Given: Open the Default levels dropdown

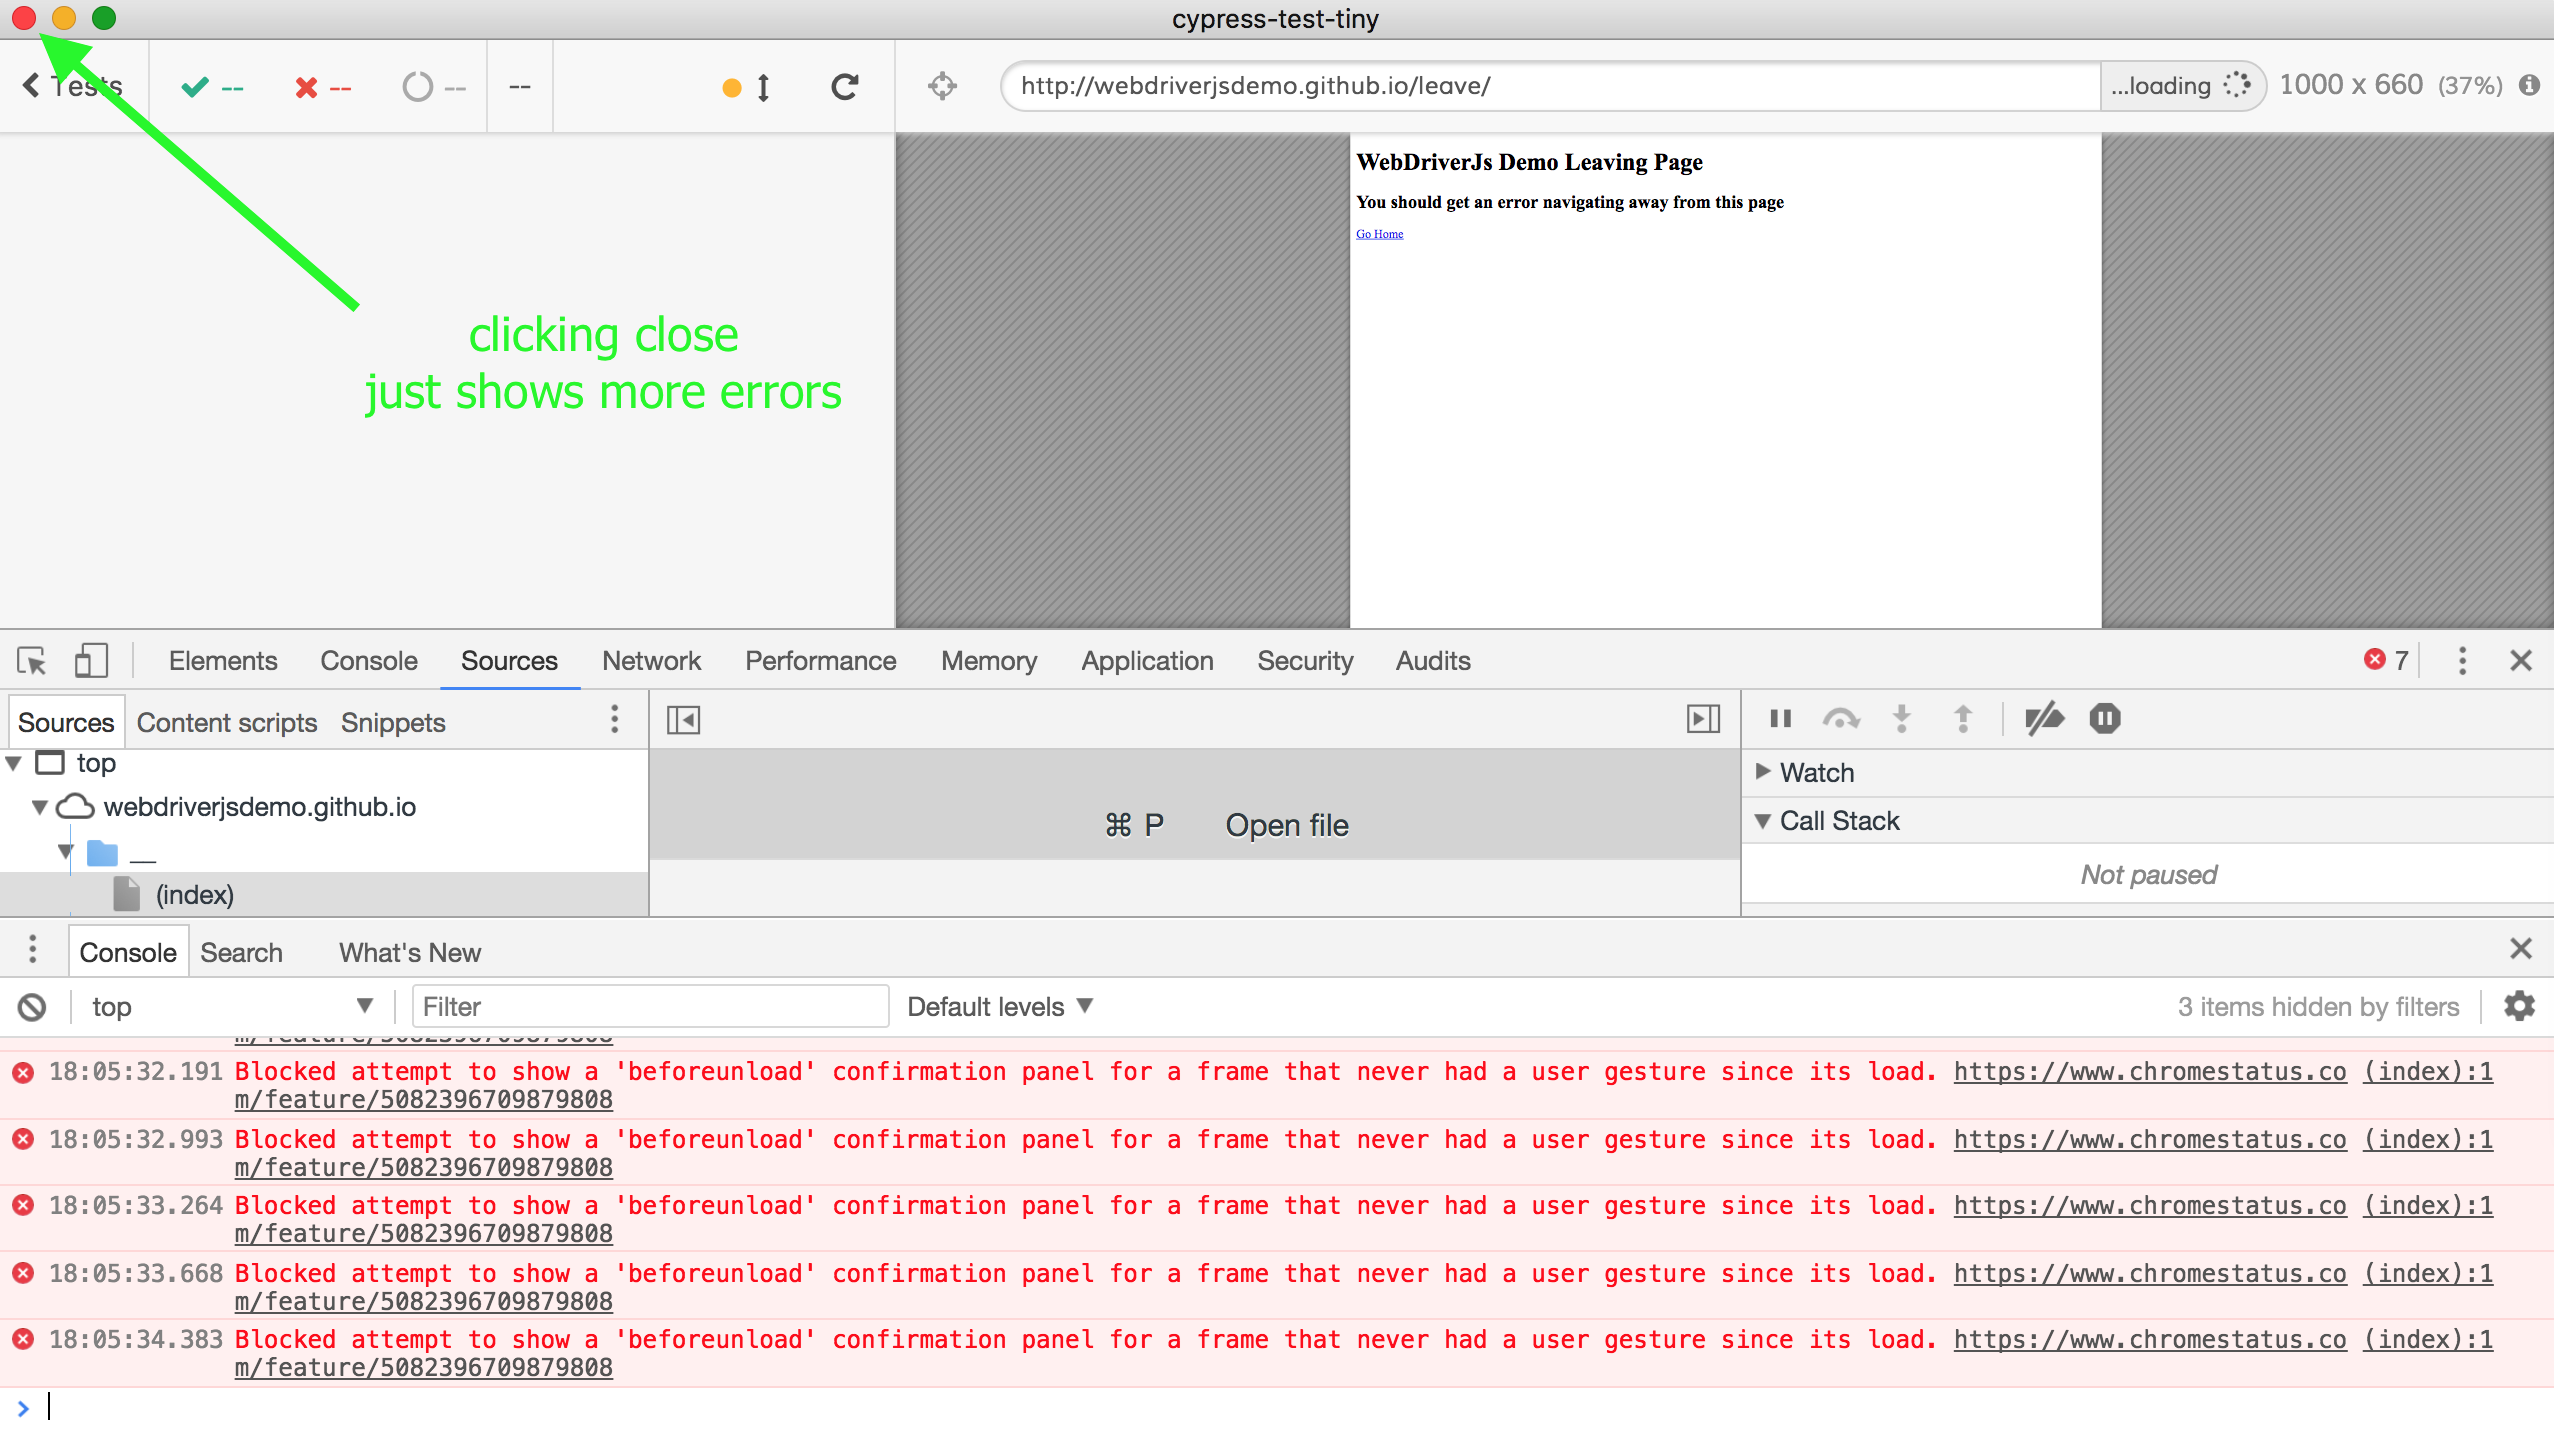Looking at the screenshot, I should coord(1000,1006).
